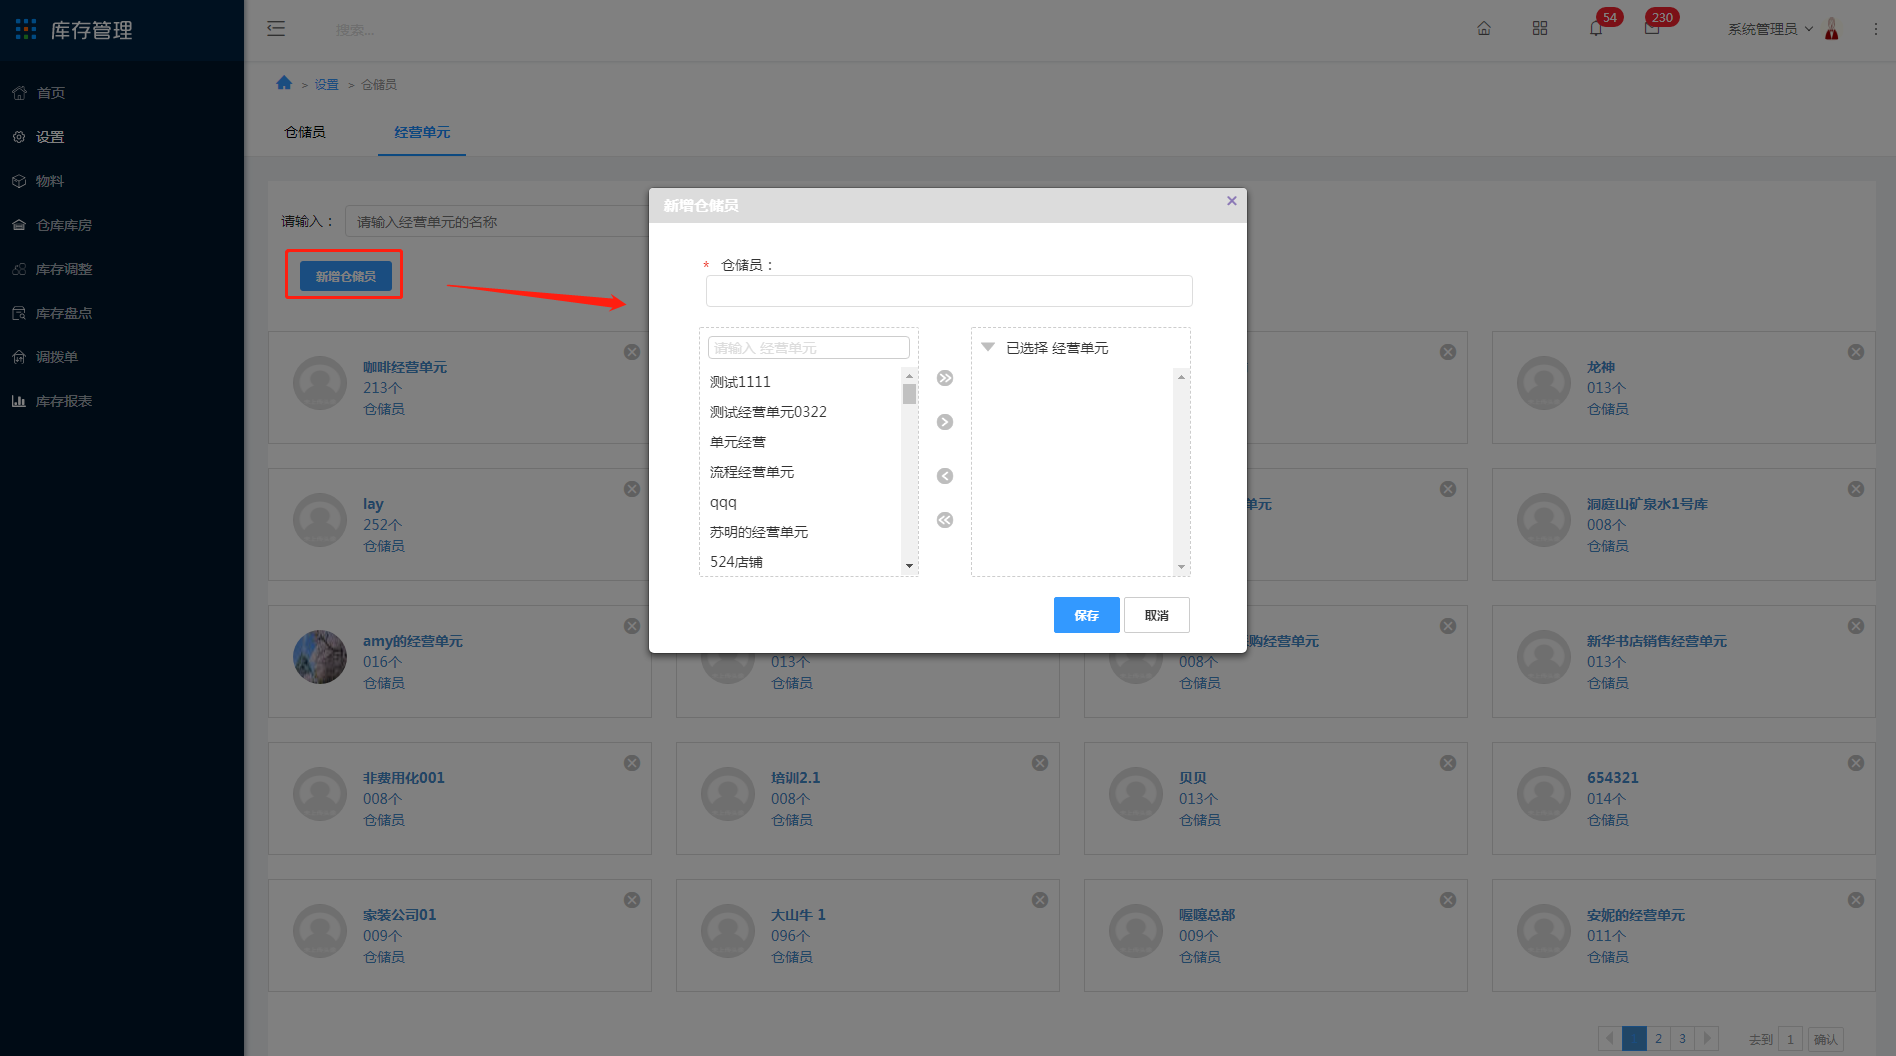Remove the 龙神 card
This screenshot has width=1896, height=1056.
(x=1856, y=352)
